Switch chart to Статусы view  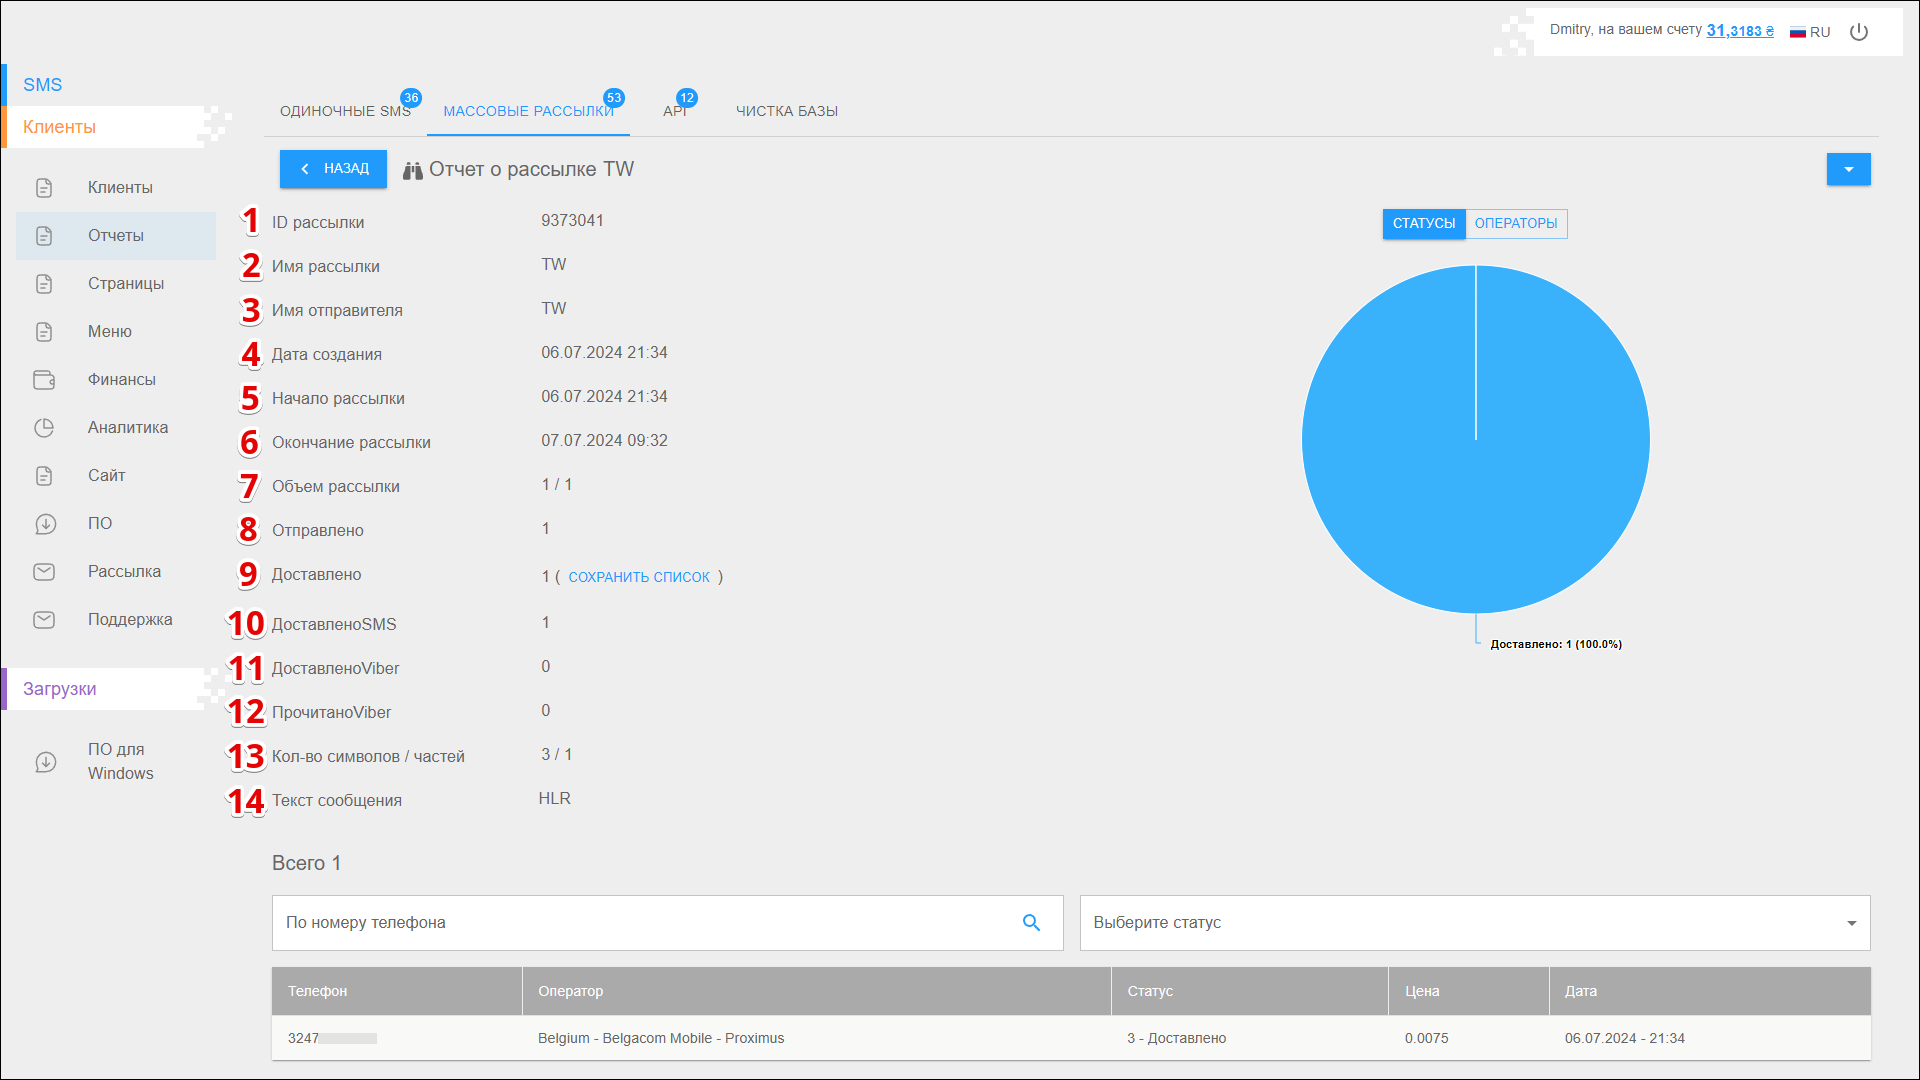tap(1423, 223)
